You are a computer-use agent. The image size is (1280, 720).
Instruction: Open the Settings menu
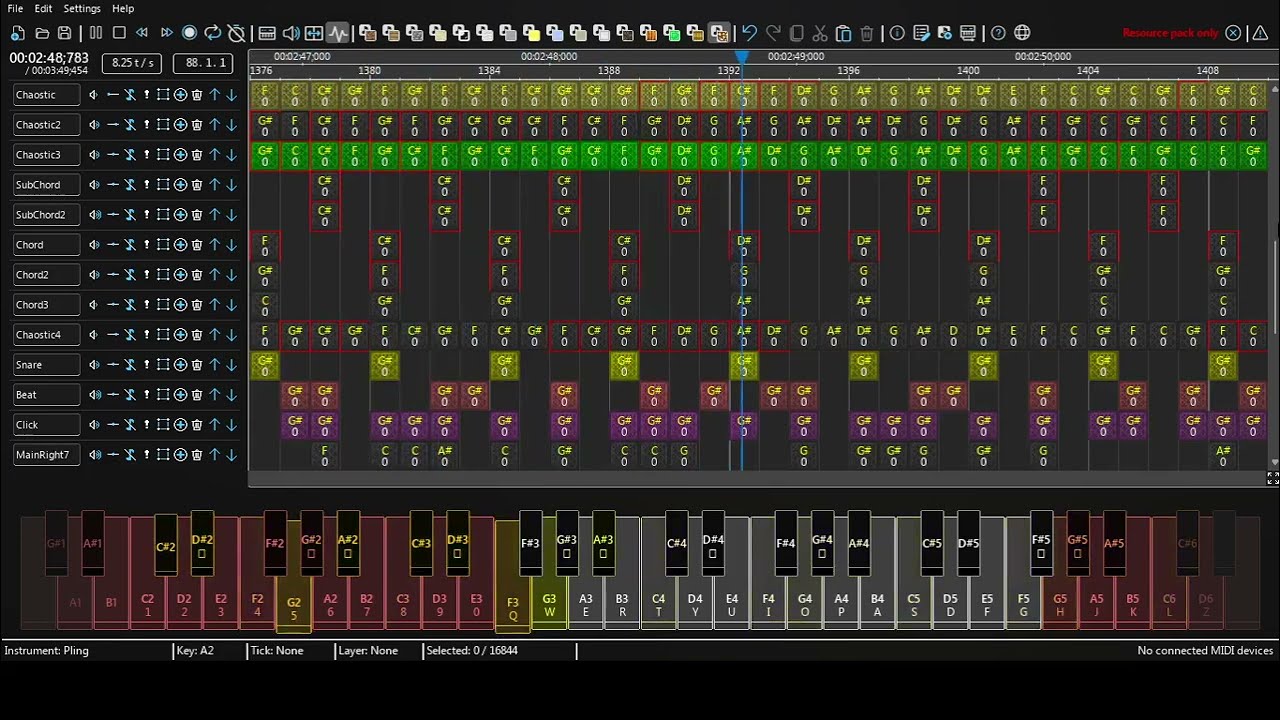pyautogui.click(x=82, y=8)
